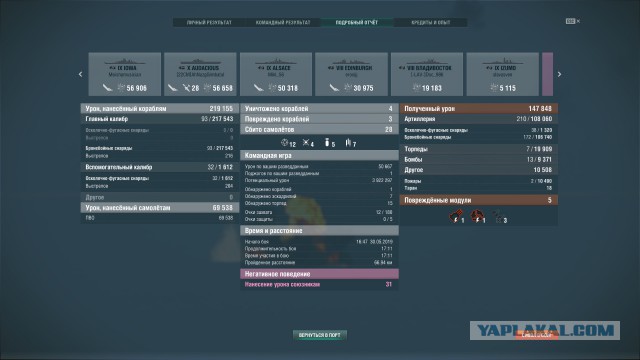Click the Сбито самолётов row
This screenshot has width=640, height=360.
(319, 129)
